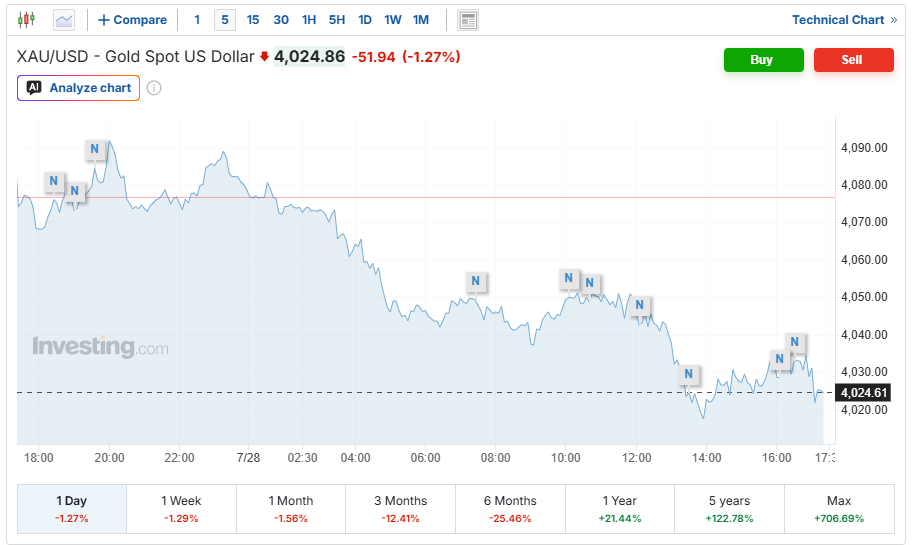Click the plus icon for Compare

pos(104,20)
